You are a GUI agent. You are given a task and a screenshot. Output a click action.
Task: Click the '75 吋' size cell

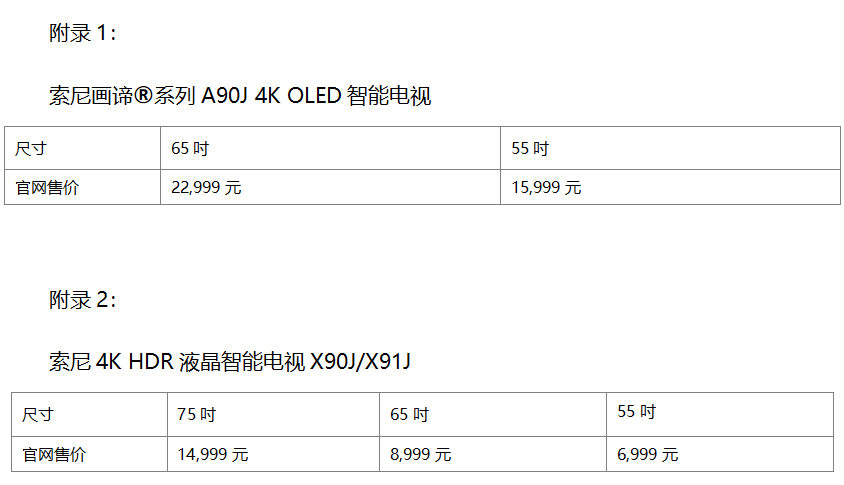pos(197,414)
